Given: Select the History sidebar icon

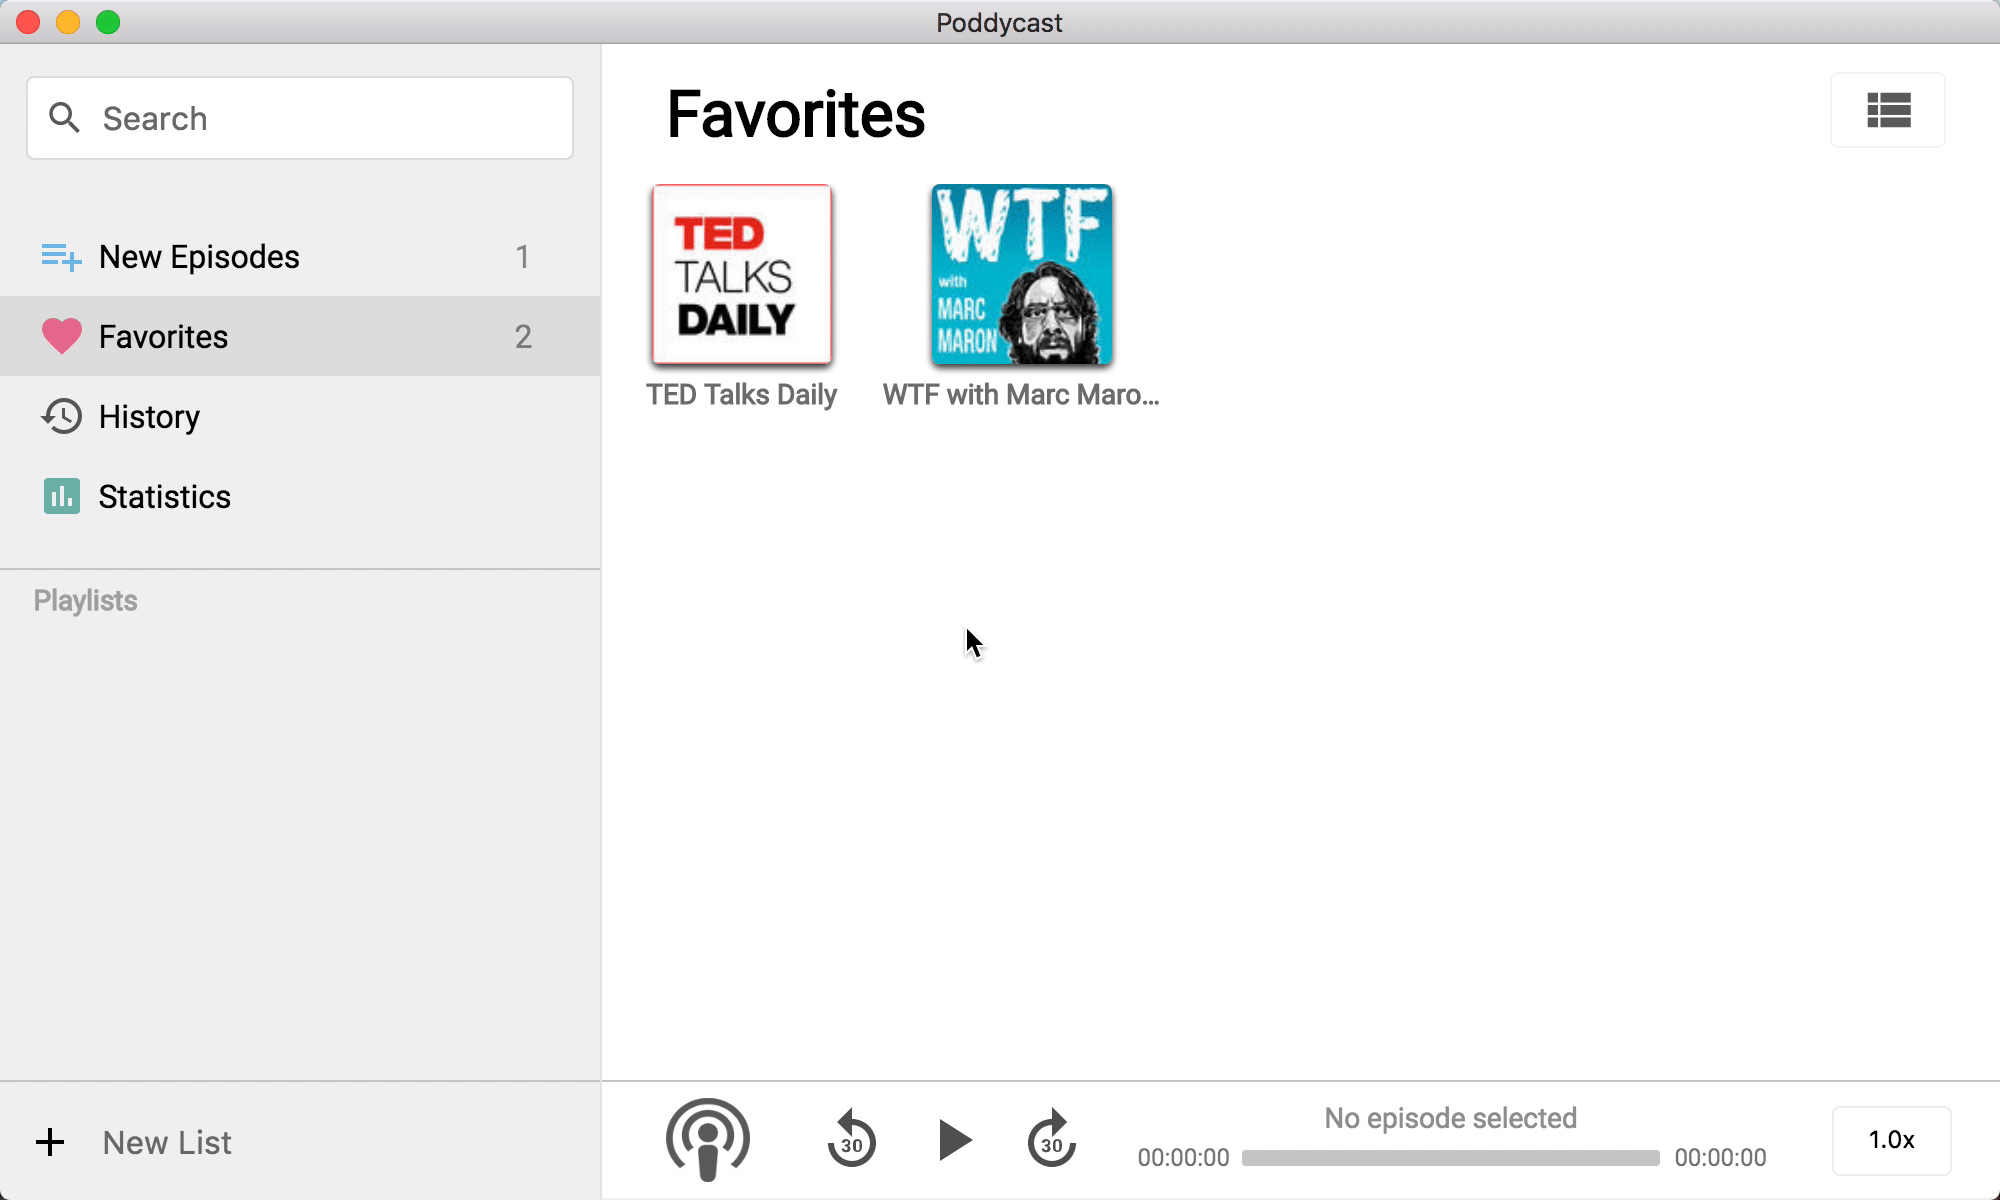Looking at the screenshot, I should click(60, 416).
